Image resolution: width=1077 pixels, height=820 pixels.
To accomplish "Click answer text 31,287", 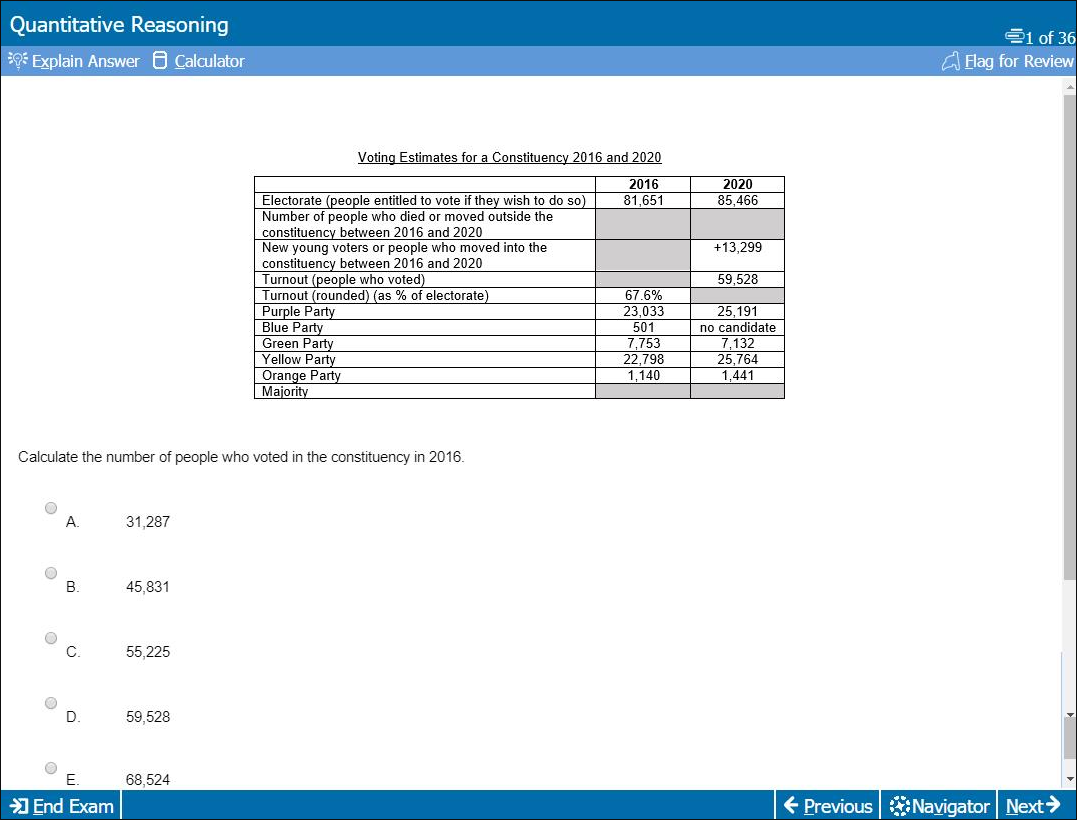I will [x=148, y=522].
